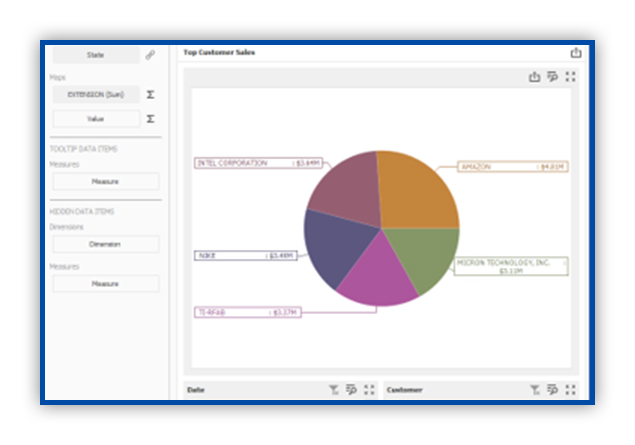This screenshot has width=635, height=445.
Task: Export the pie chart item
Action: 535,77
